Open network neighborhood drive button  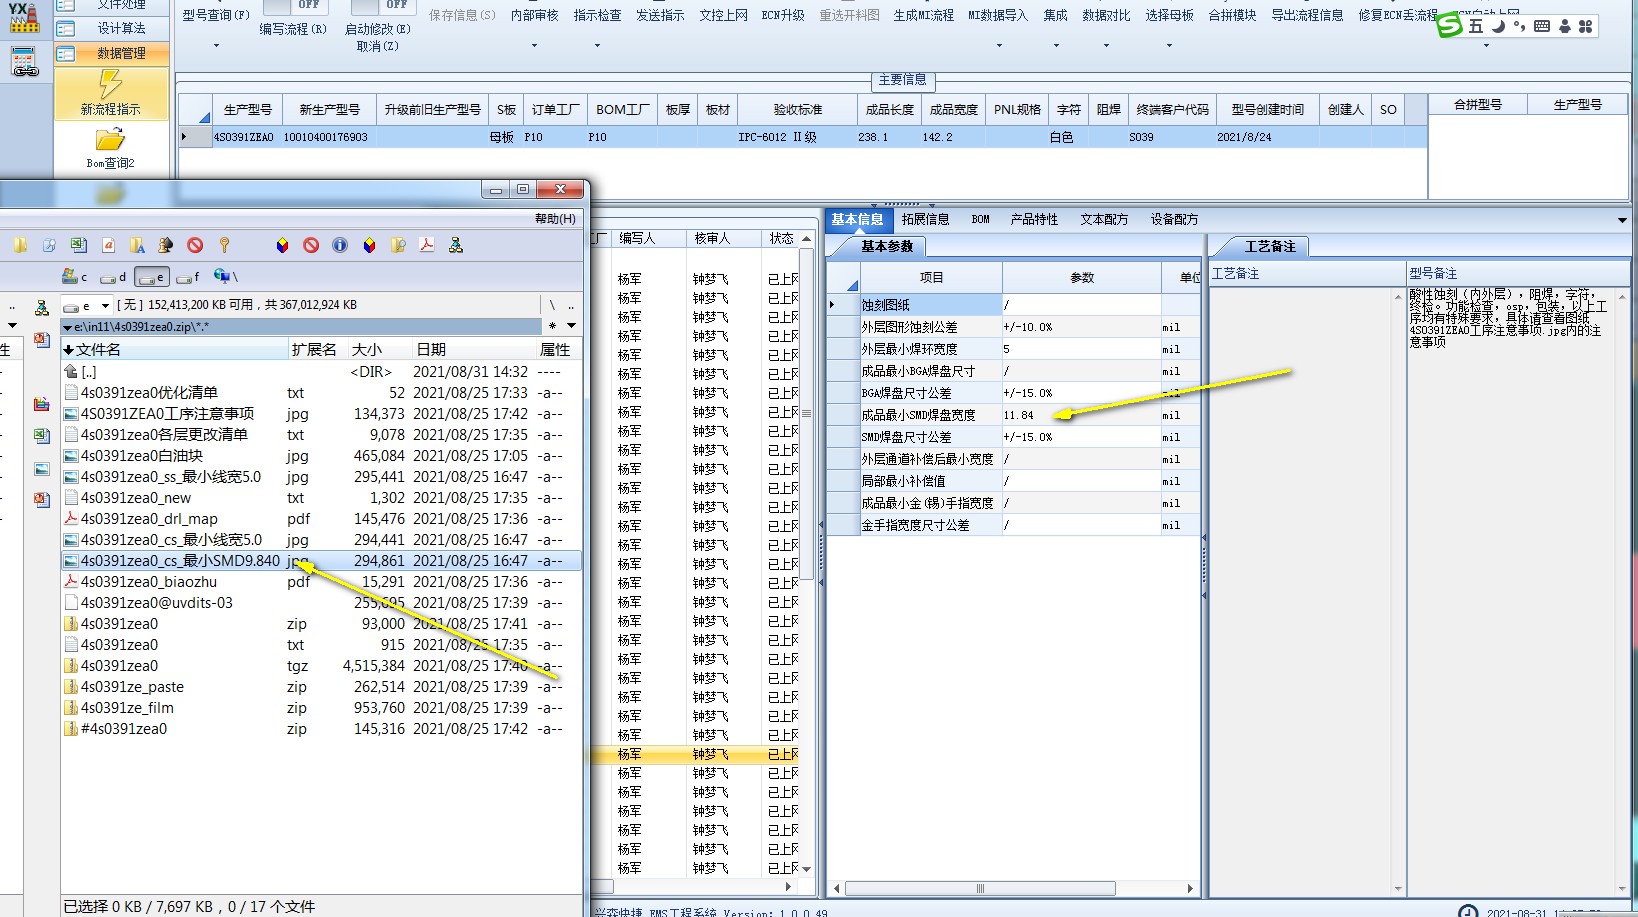pyautogui.click(x=225, y=277)
